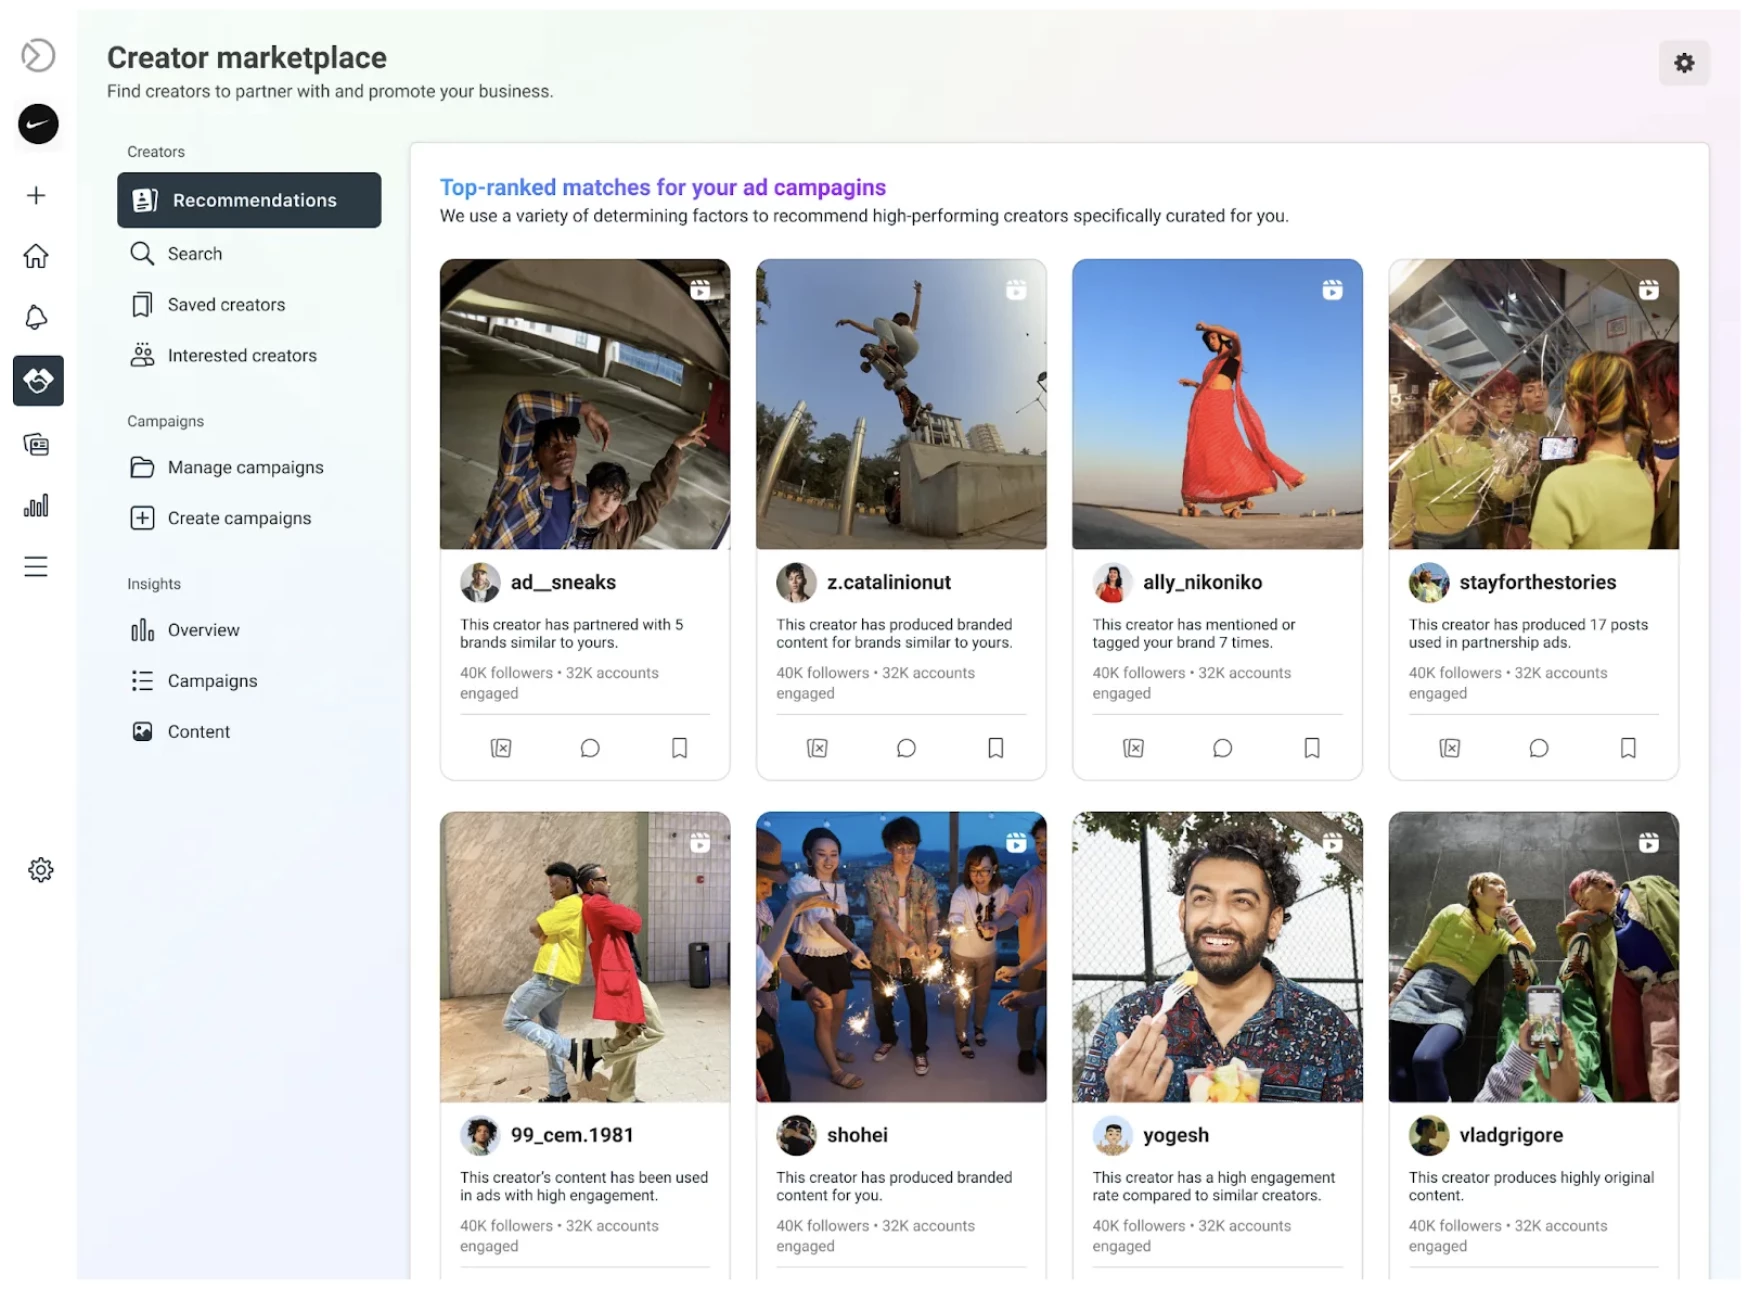The height and width of the screenshot is (1296, 1750).
Task: Click reels icon on shohei photo
Action: [1016, 843]
